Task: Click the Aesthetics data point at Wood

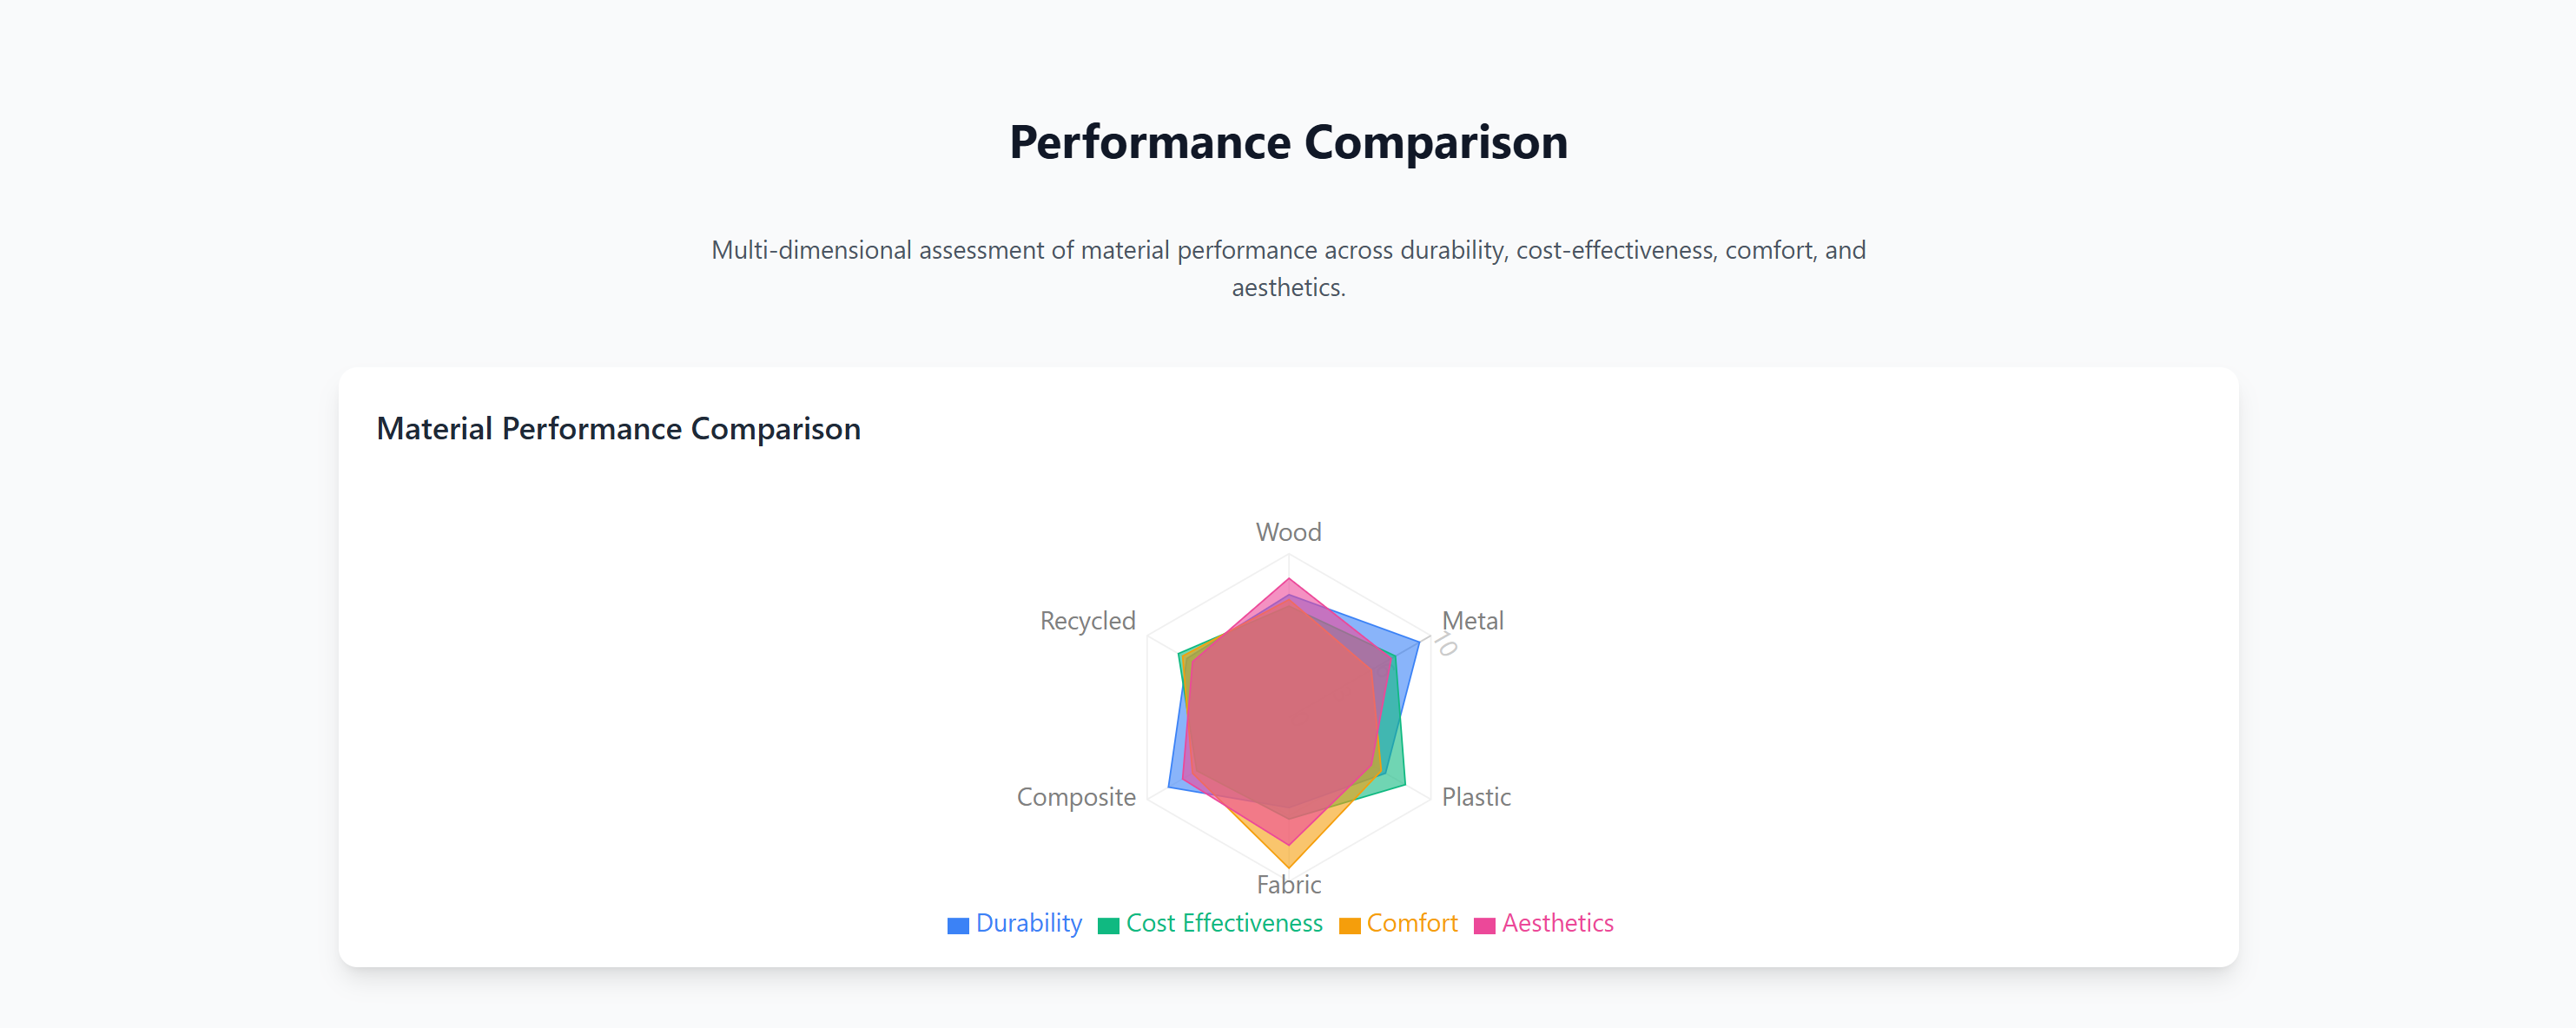Action: (x=1289, y=579)
